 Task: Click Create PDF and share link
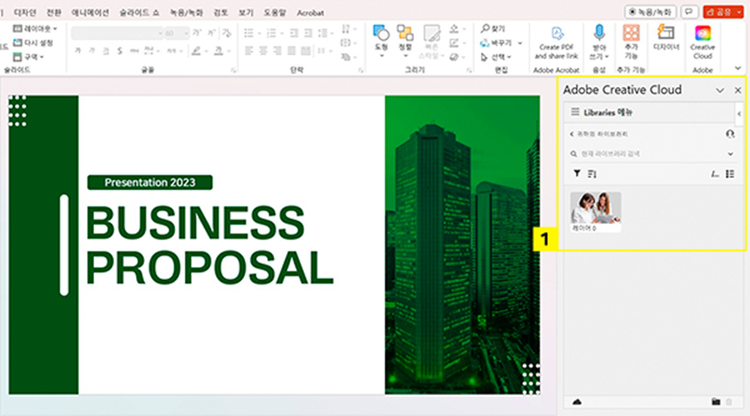click(556, 42)
